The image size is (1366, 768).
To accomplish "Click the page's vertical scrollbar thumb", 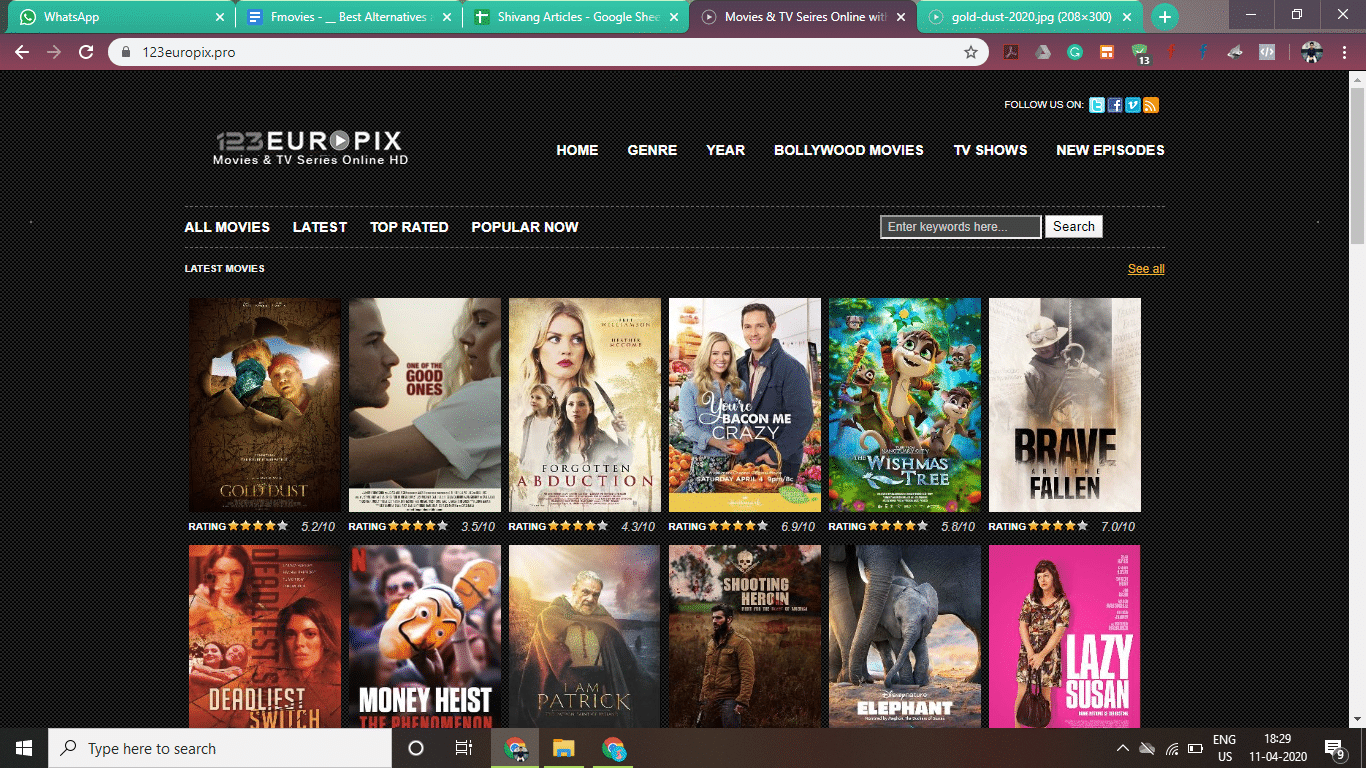I will tap(1357, 167).
